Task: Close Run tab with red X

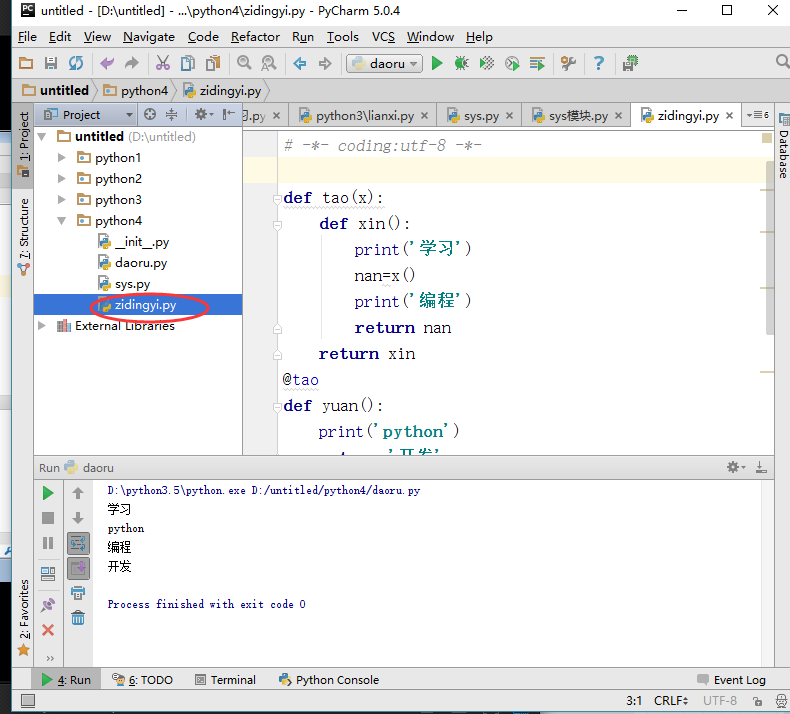Action: [48, 630]
